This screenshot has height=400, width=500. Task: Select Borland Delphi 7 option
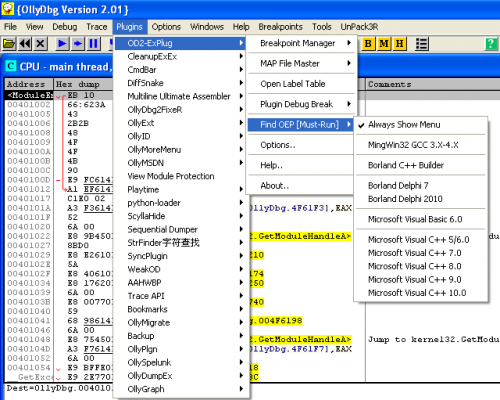coord(421,185)
